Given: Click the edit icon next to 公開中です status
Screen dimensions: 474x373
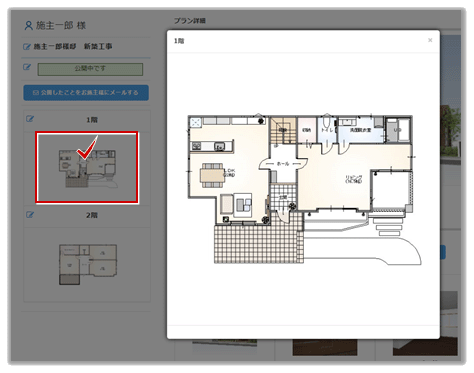Looking at the screenshot, I should point(27,67).
